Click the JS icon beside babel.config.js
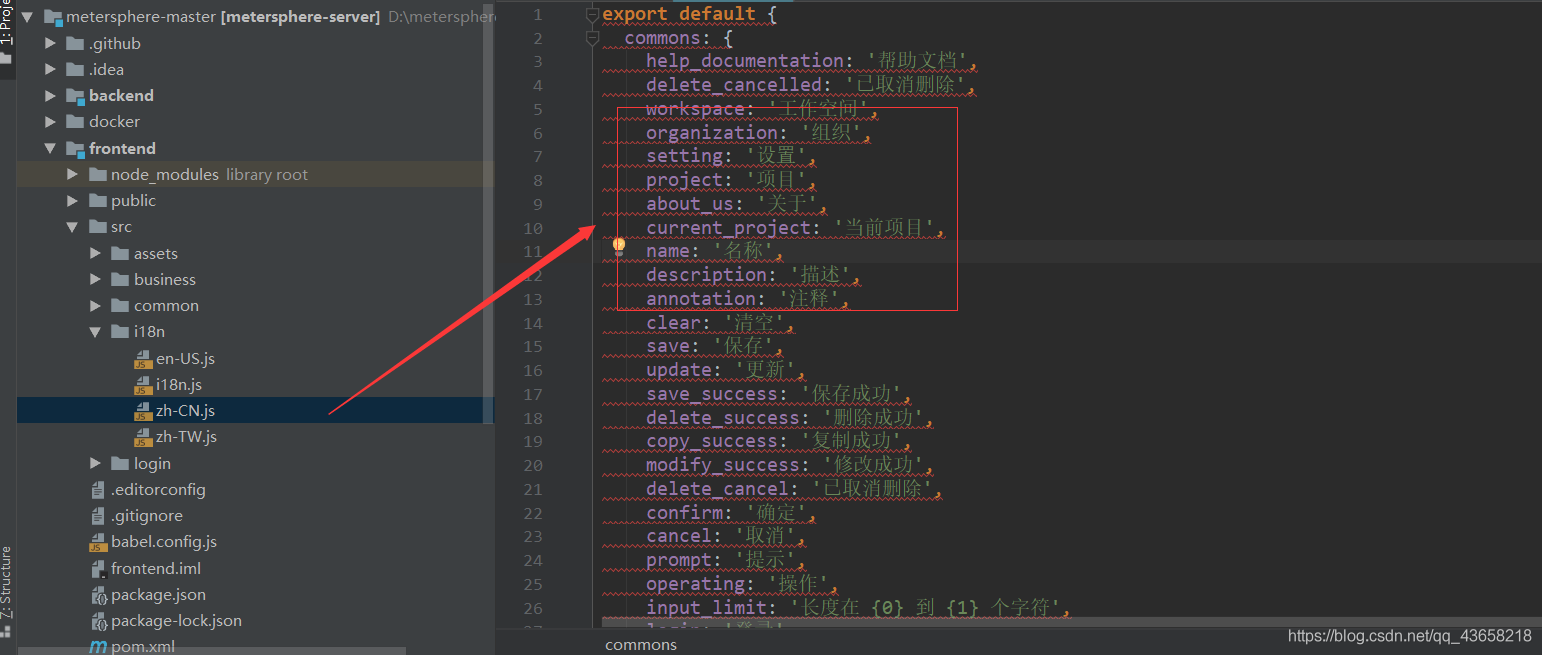Screen dimensions: 1542x655 point(97,541)
